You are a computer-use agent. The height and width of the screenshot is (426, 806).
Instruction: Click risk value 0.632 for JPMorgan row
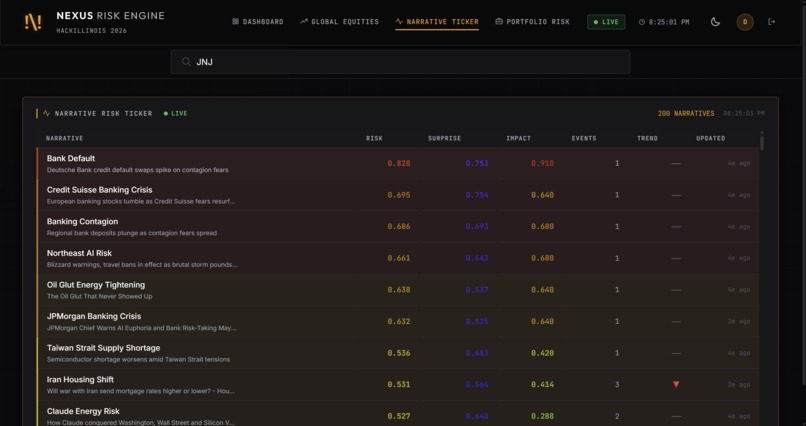[x=399, y=322]
